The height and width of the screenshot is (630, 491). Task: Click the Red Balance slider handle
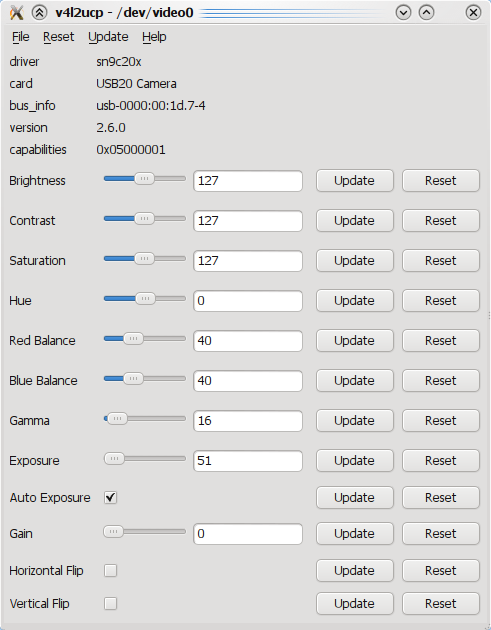click(x=133, y=339)
